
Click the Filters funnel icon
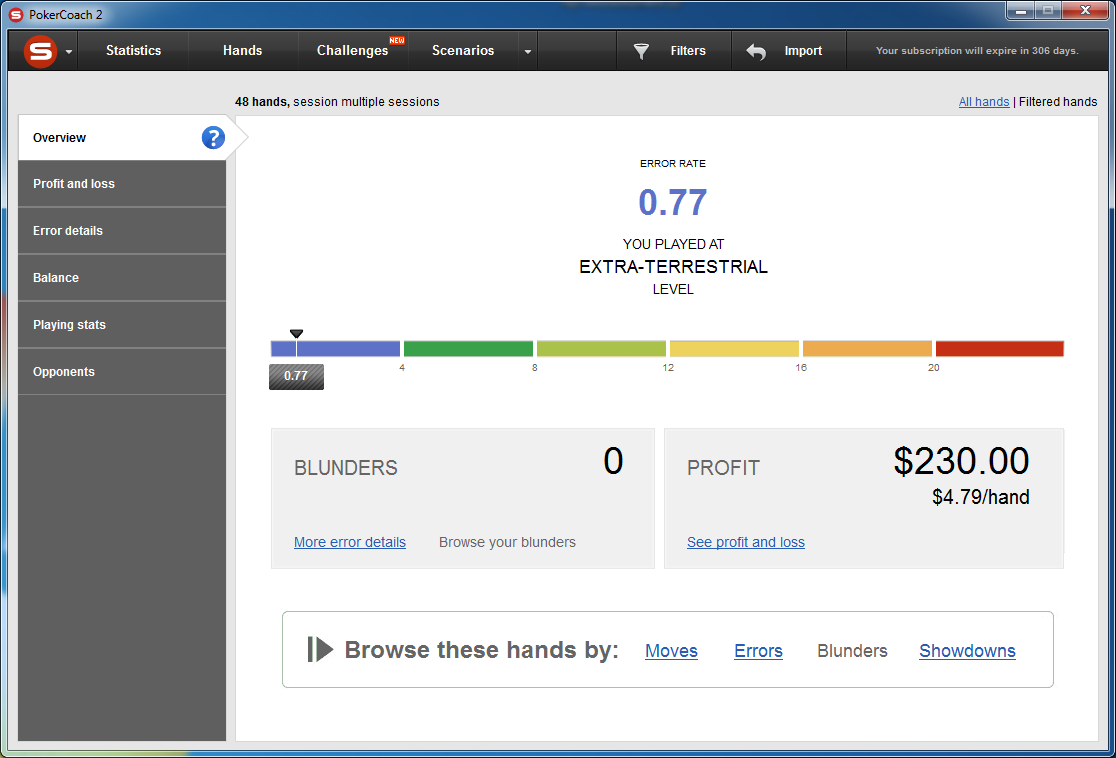(x=641, y=51)
